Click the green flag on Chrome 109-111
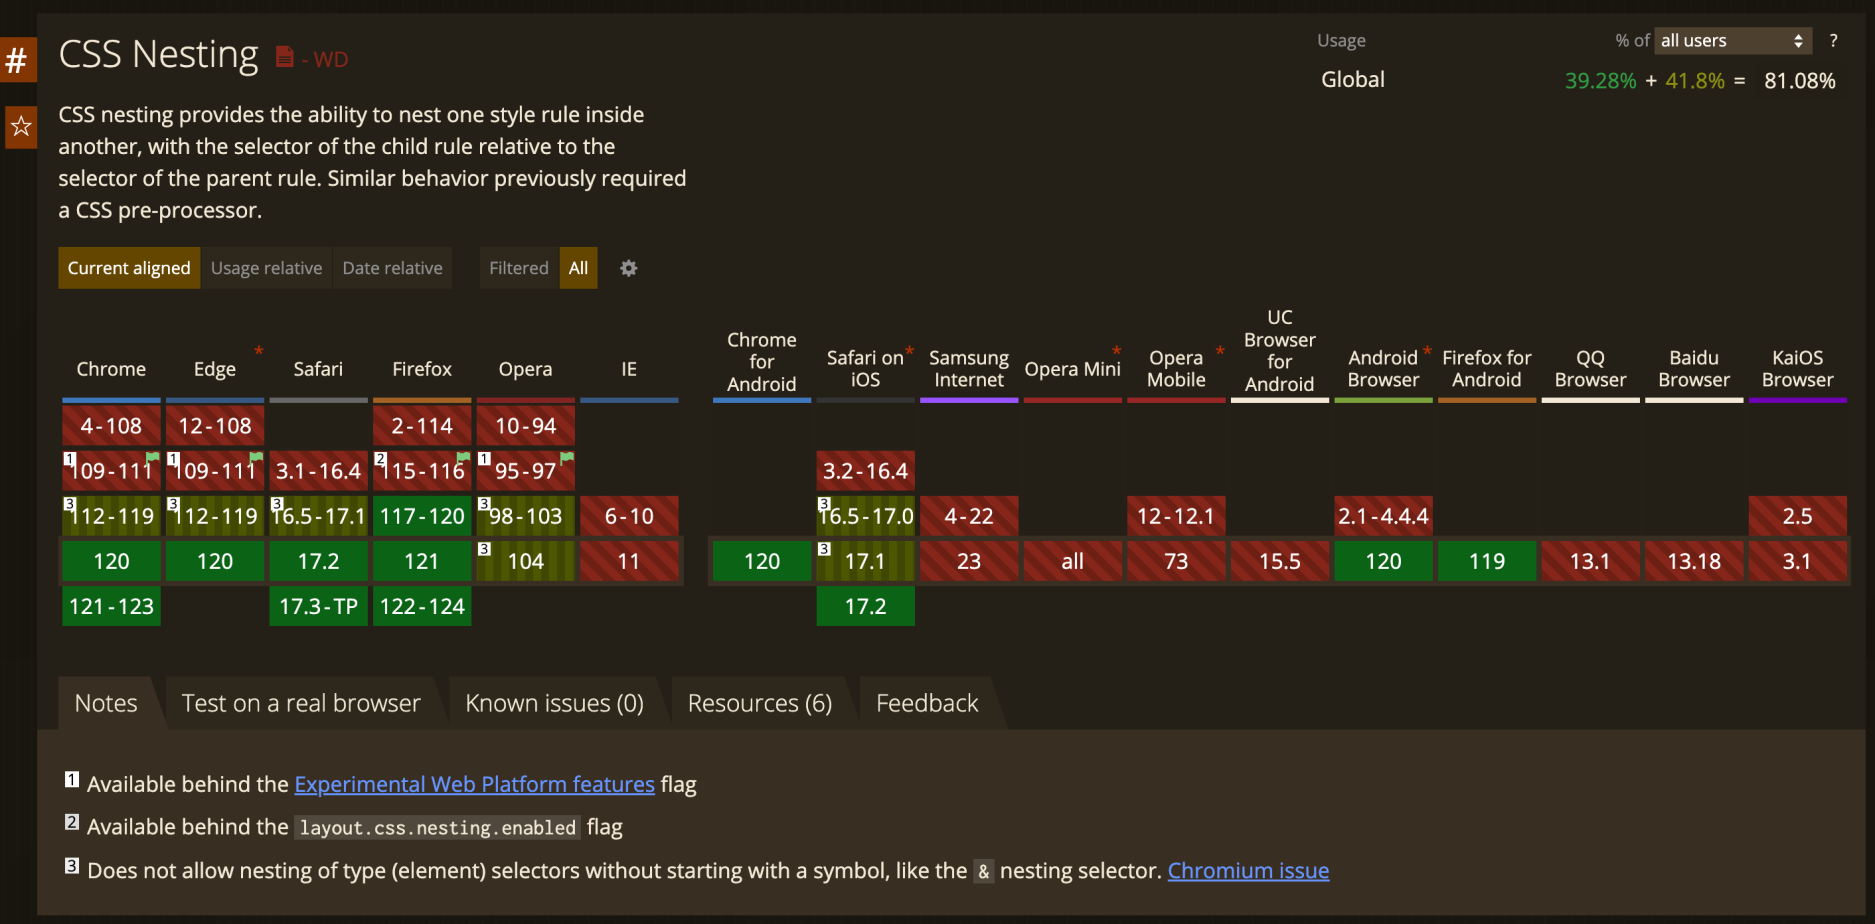This screenshot has width=1875, height=924. pos(153,457)
